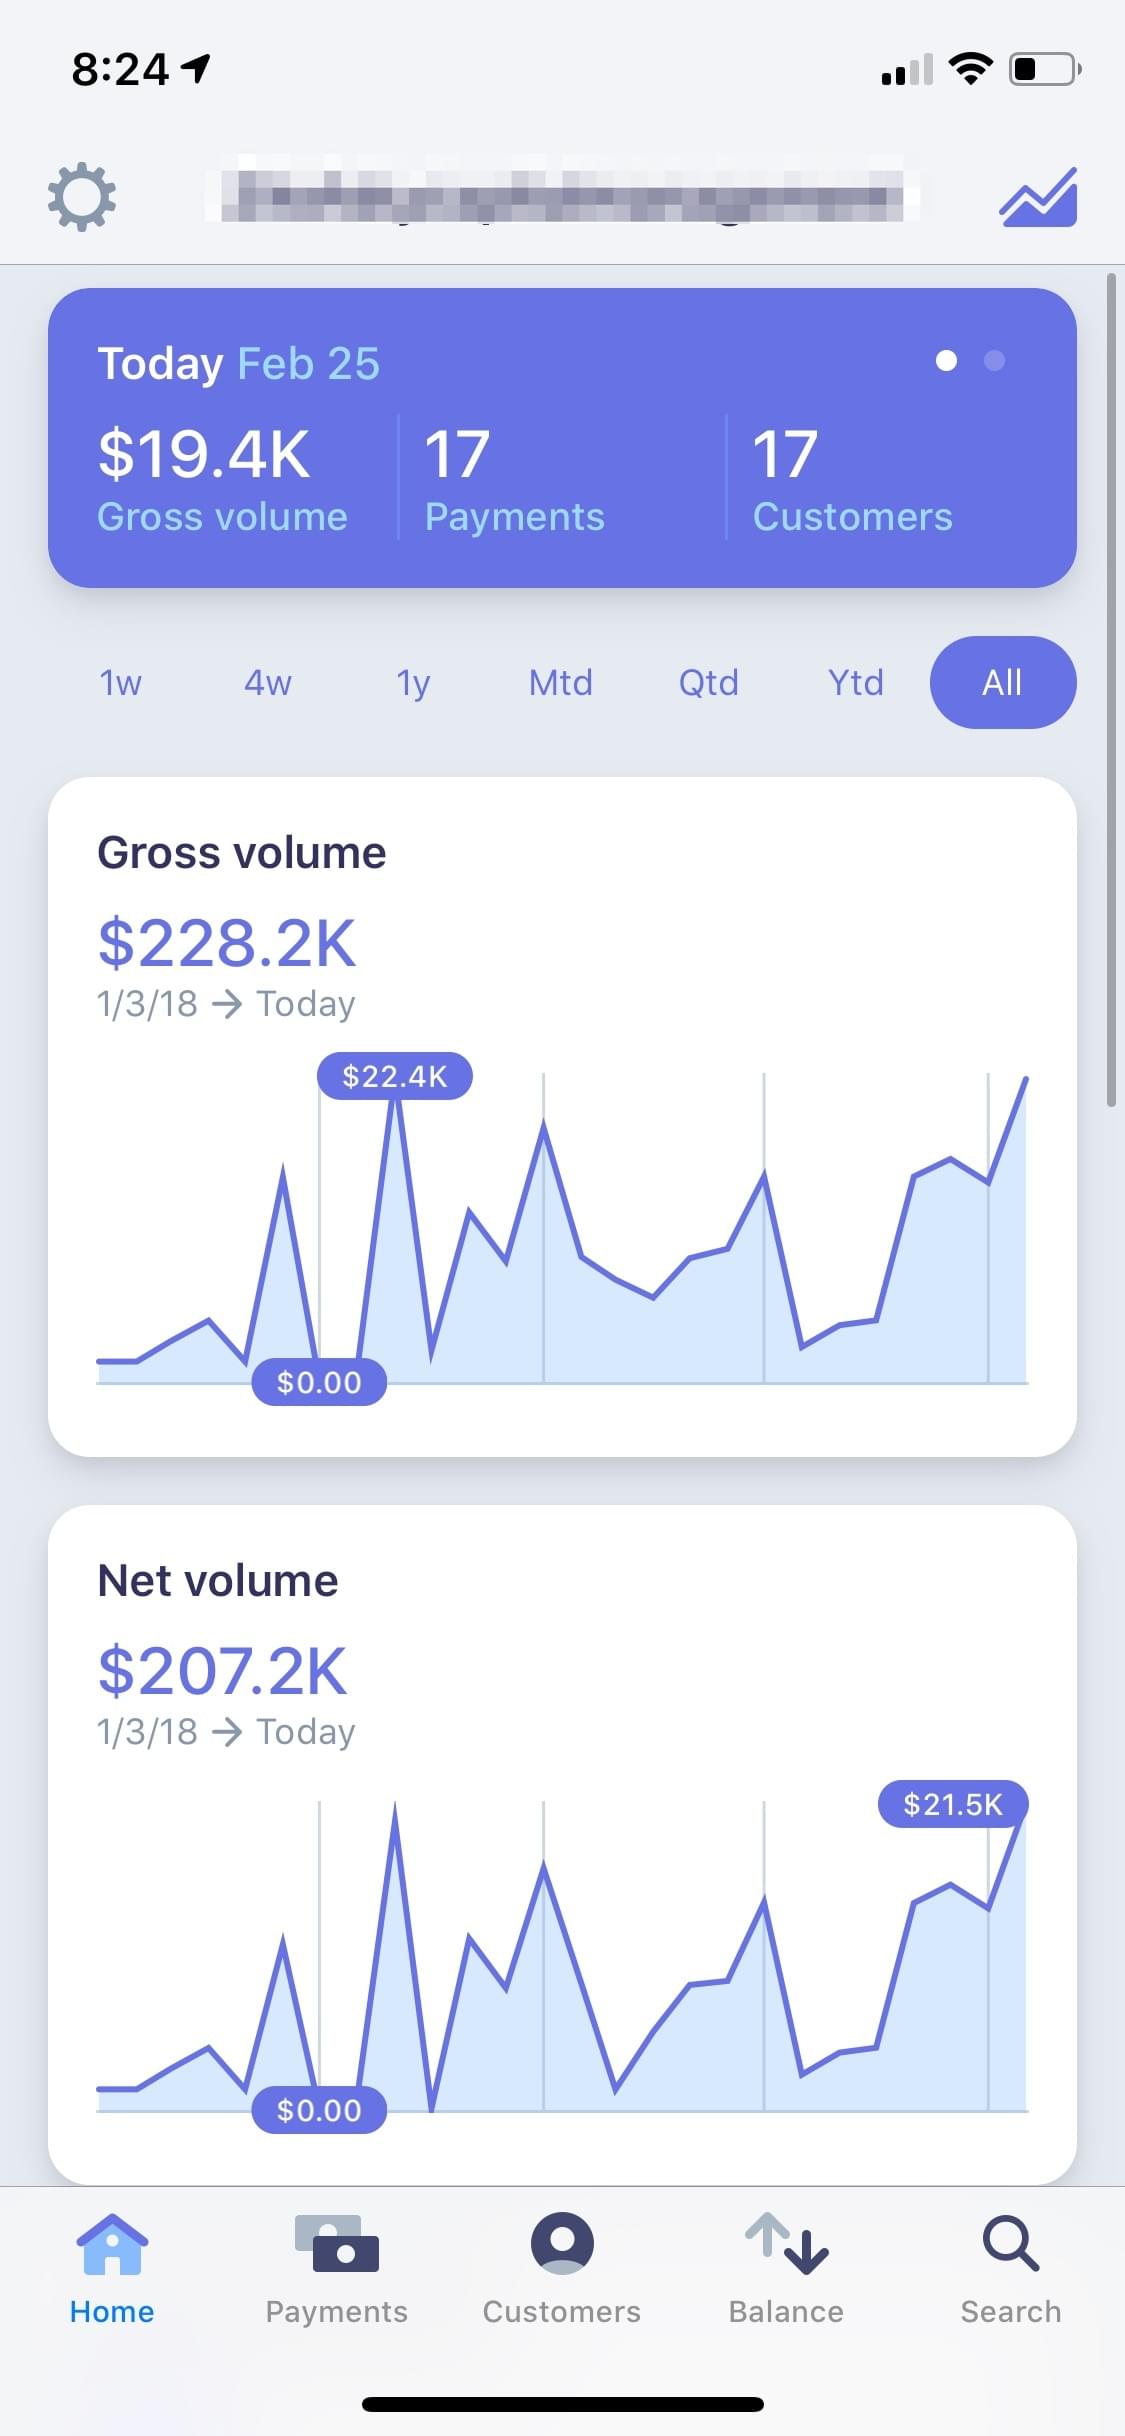Click the vertical scrollbar on right edge

pos(1111,690)
